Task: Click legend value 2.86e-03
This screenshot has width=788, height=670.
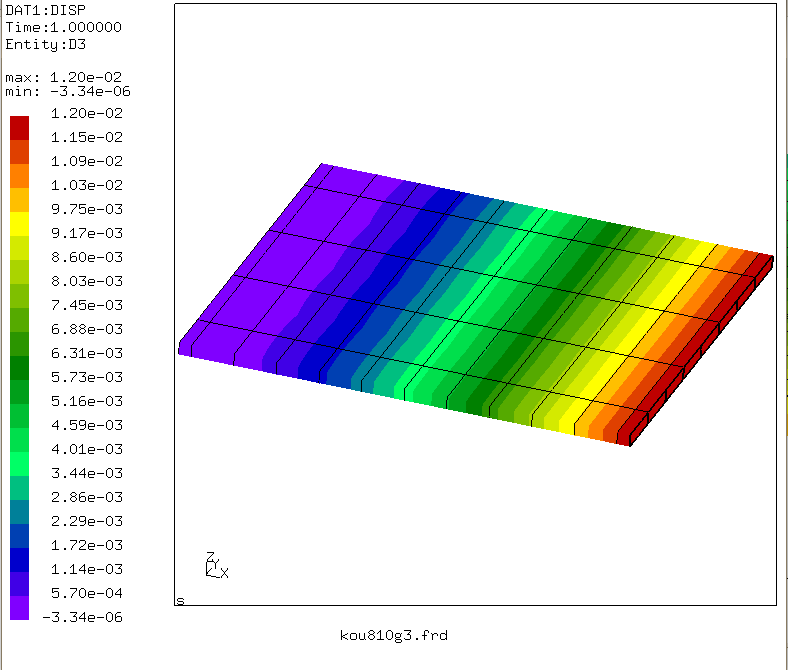Action: (87, 497)
